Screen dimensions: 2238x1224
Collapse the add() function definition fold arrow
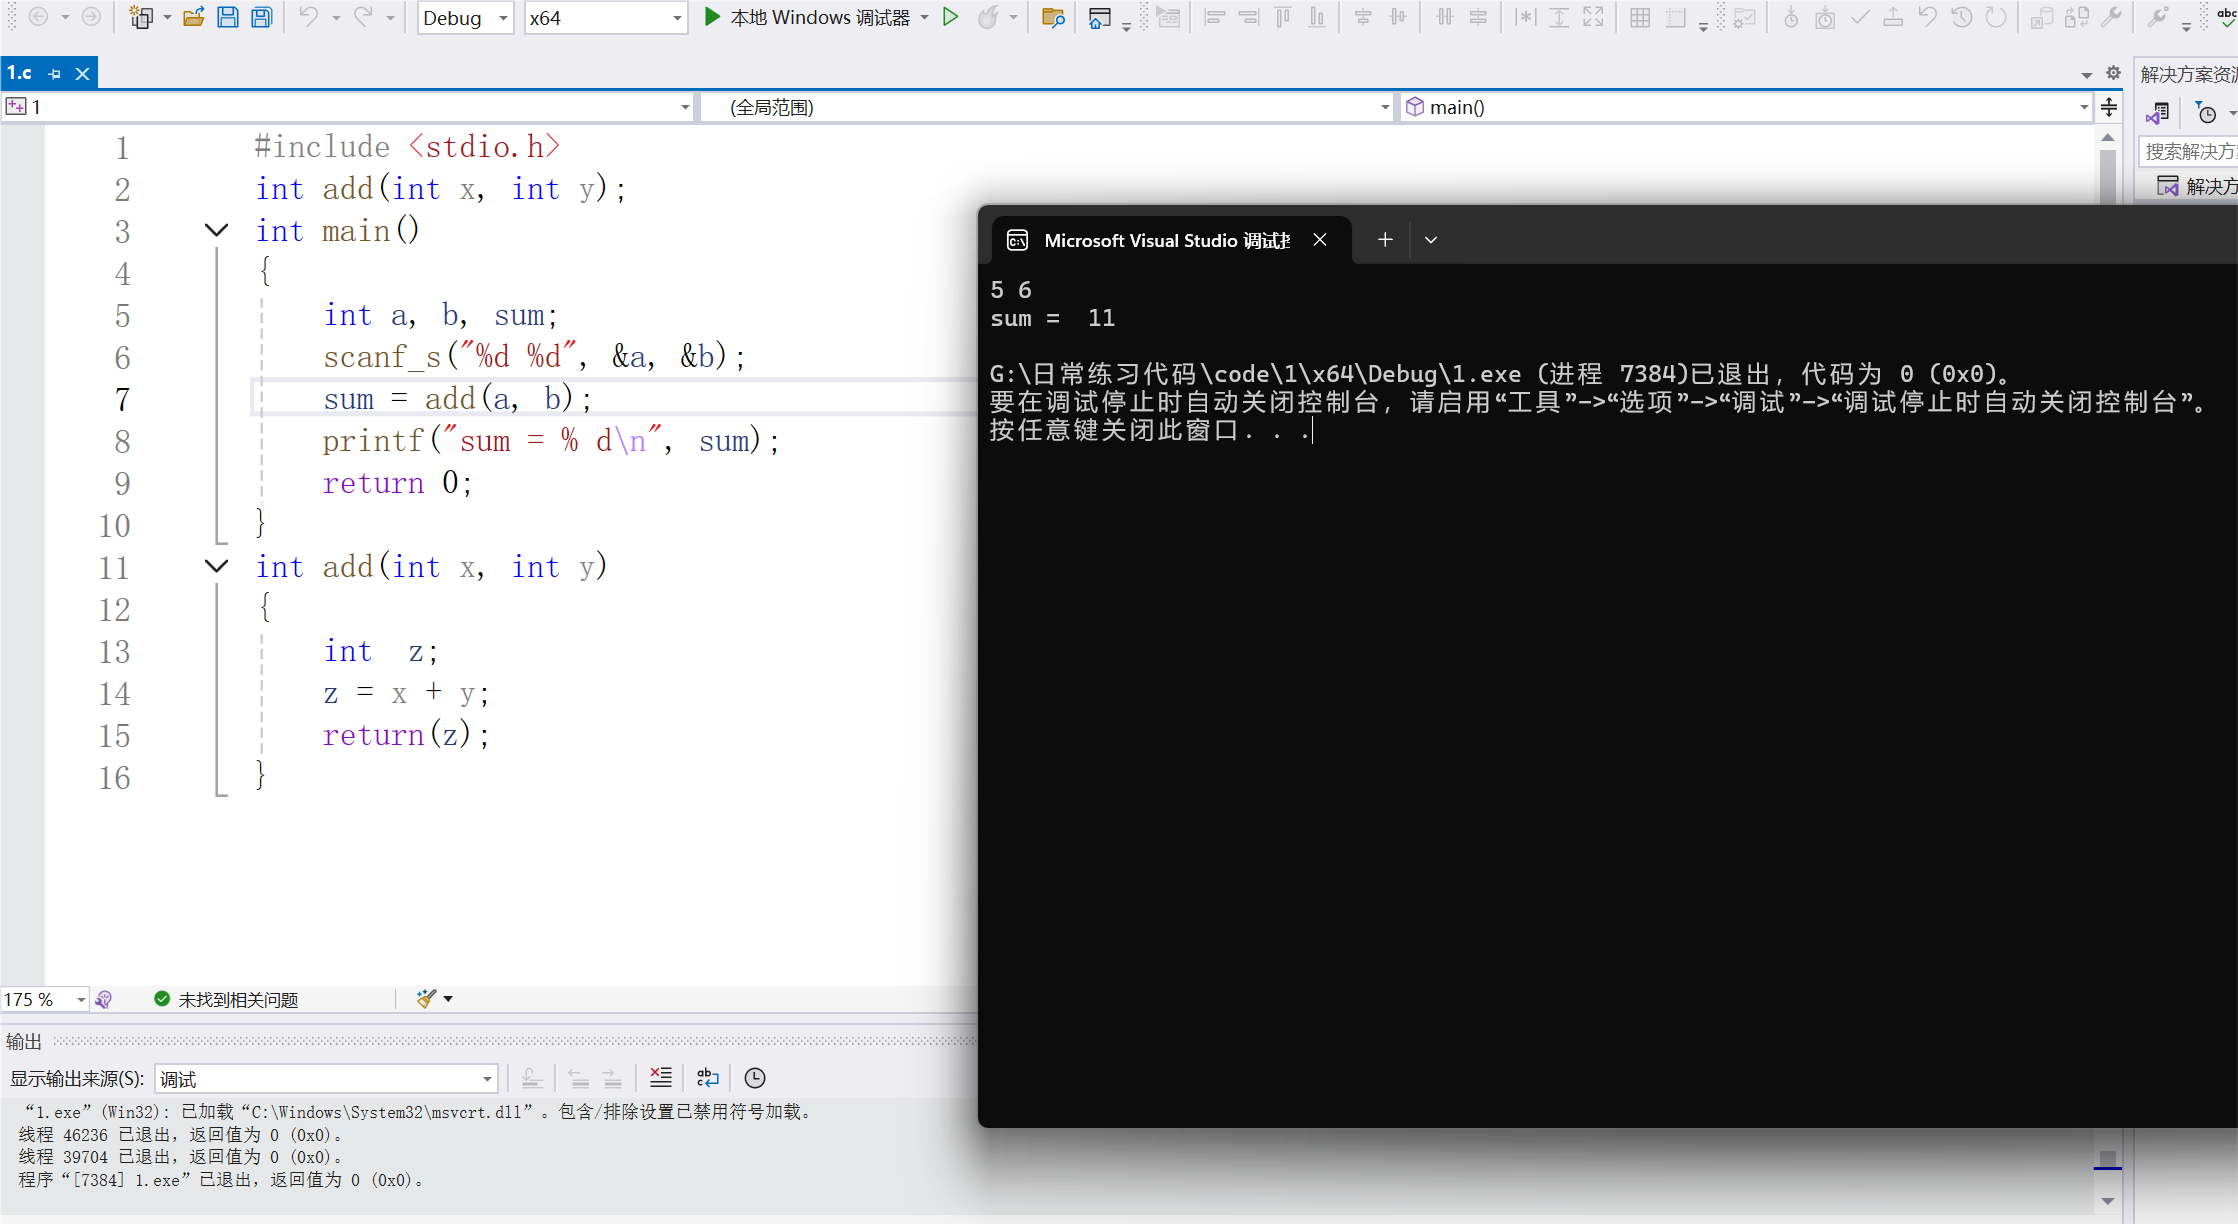(216, 567)
